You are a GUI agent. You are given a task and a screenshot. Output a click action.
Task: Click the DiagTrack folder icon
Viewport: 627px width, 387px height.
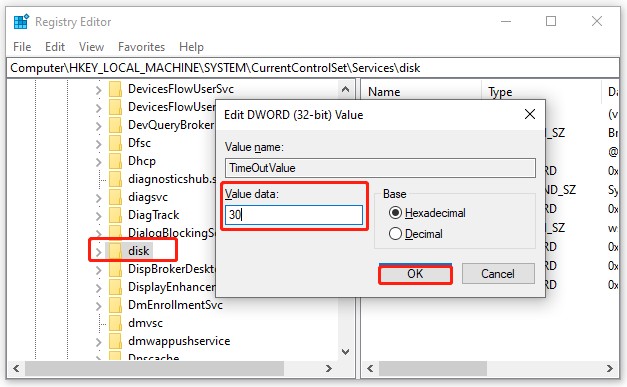point(115,215)
